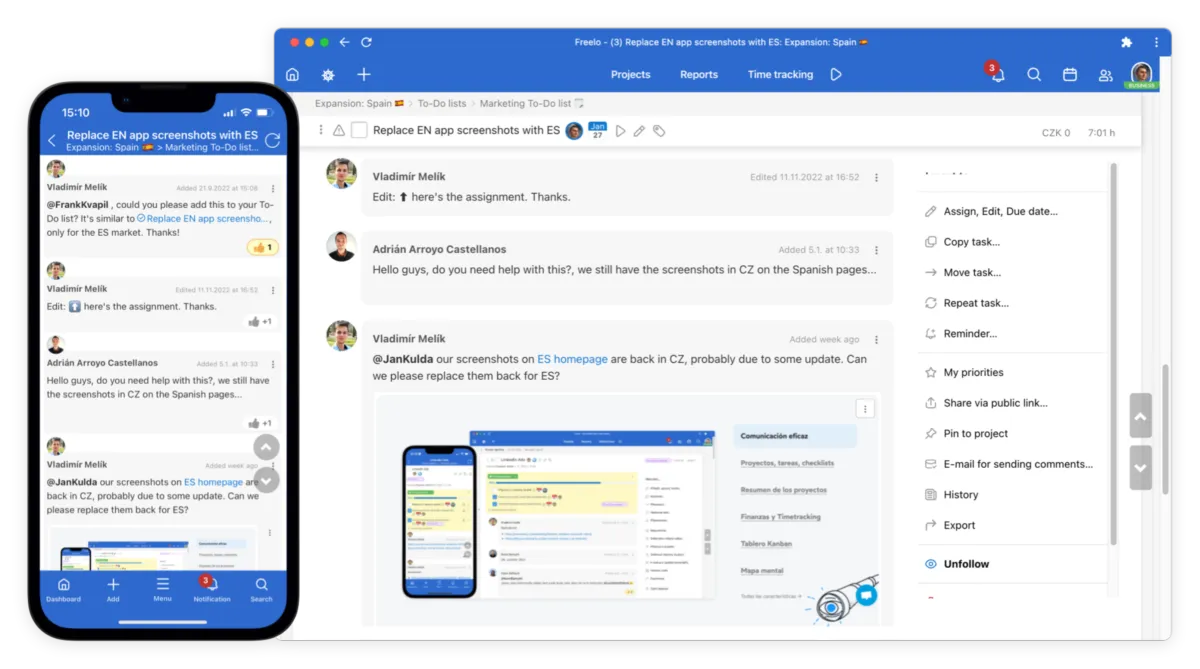Image resolution: width=1200 pixels, height=669 pixels.
Task: Open options menu on Adrián's comment
Action: click(876, 250)
